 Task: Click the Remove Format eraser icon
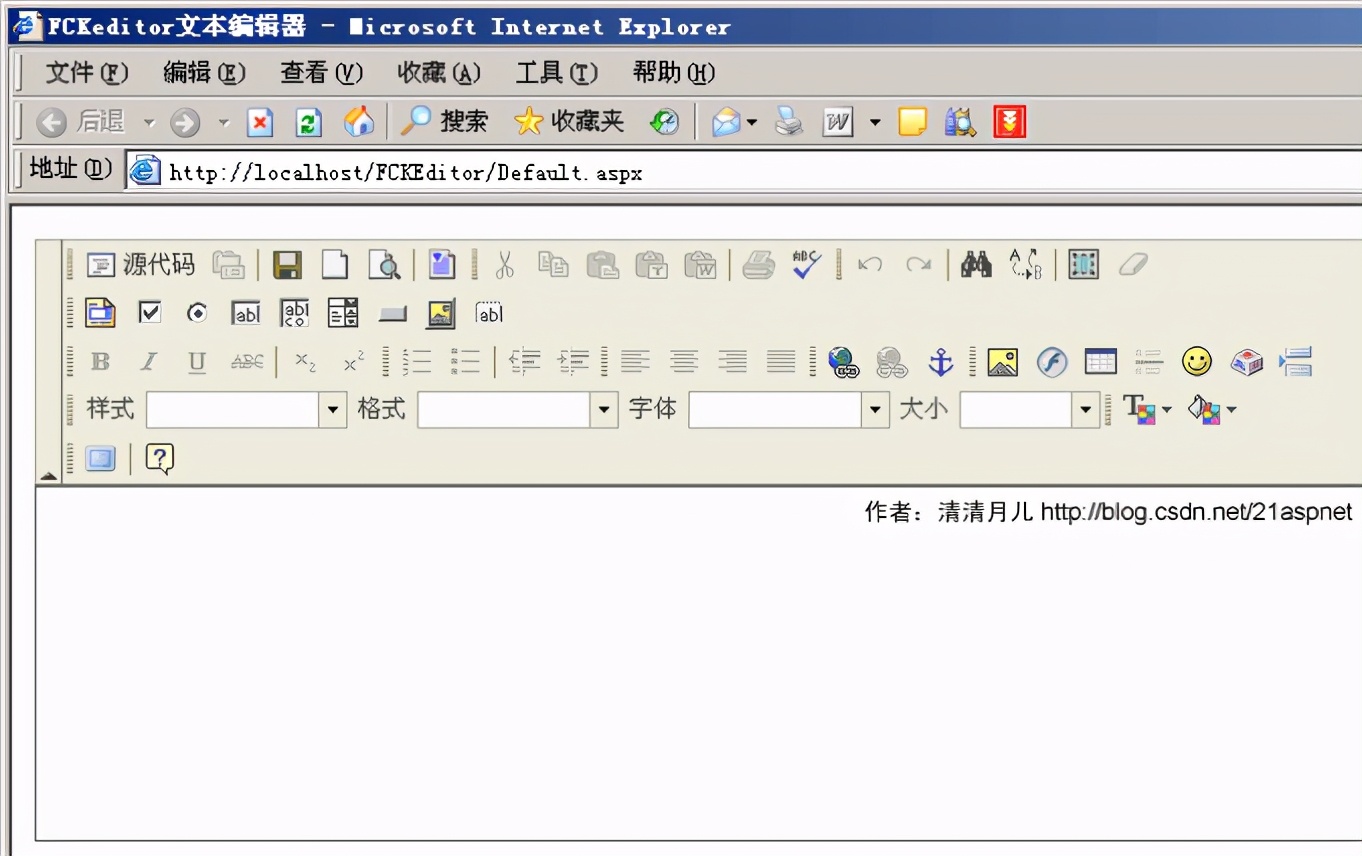click(x=1132, y=265)
